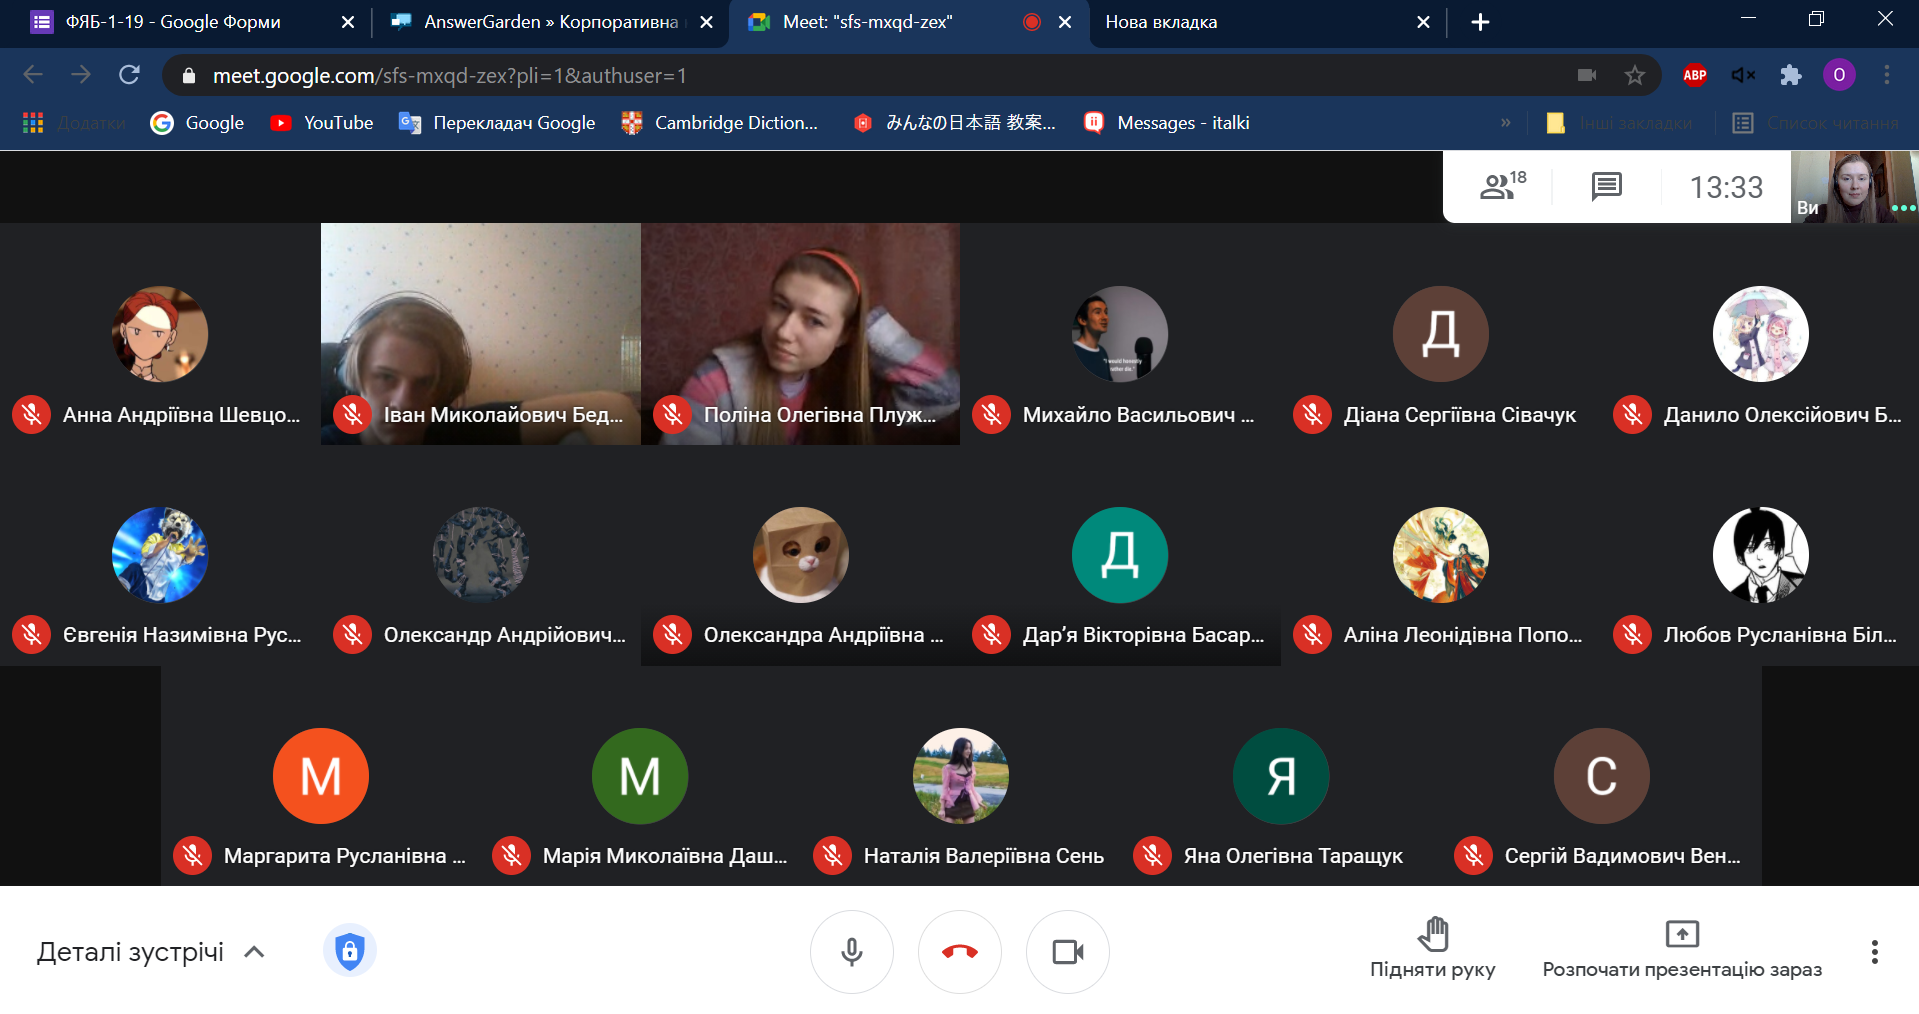This screenshot has width=1919, height=1014.
Task: Toggle the tab's muted-sound icon in the toolbar
Action: pos(1742,75)
